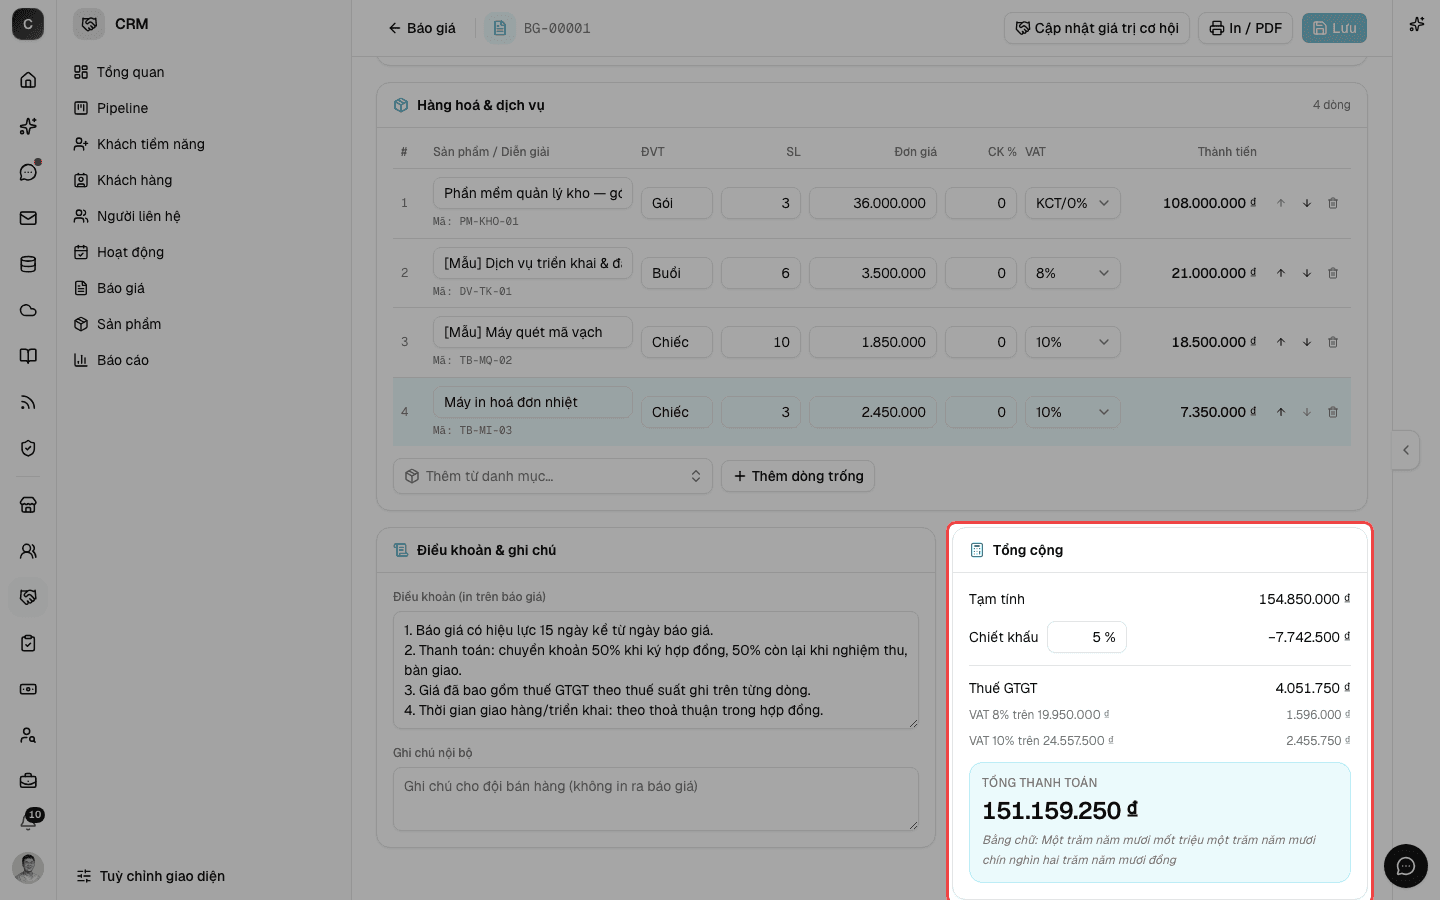
Task: Open the user avatar at bottom left
Action: tap(28, 868)
